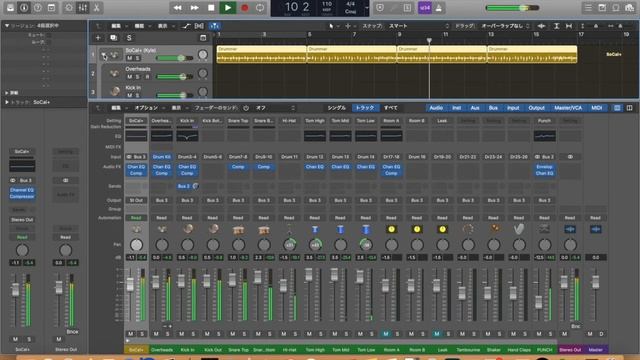
Task: Toggle the Aux channel strip filter
Action: click(x=475, y=108)
